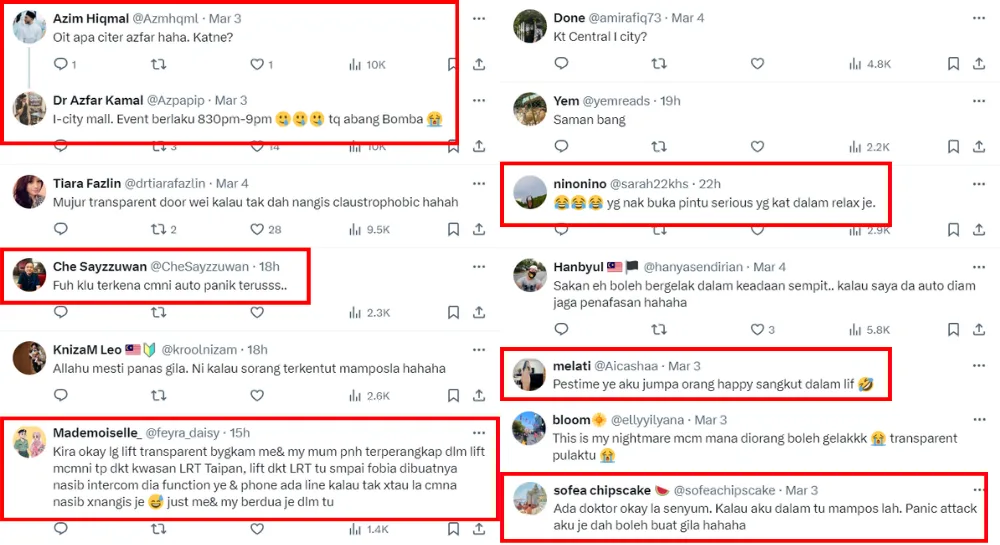Viewport: 1000px width, 545px height.
Task: Retweet Tiara Fazlin's tweet
Action: pyautogui.click(x=159, y=229)
